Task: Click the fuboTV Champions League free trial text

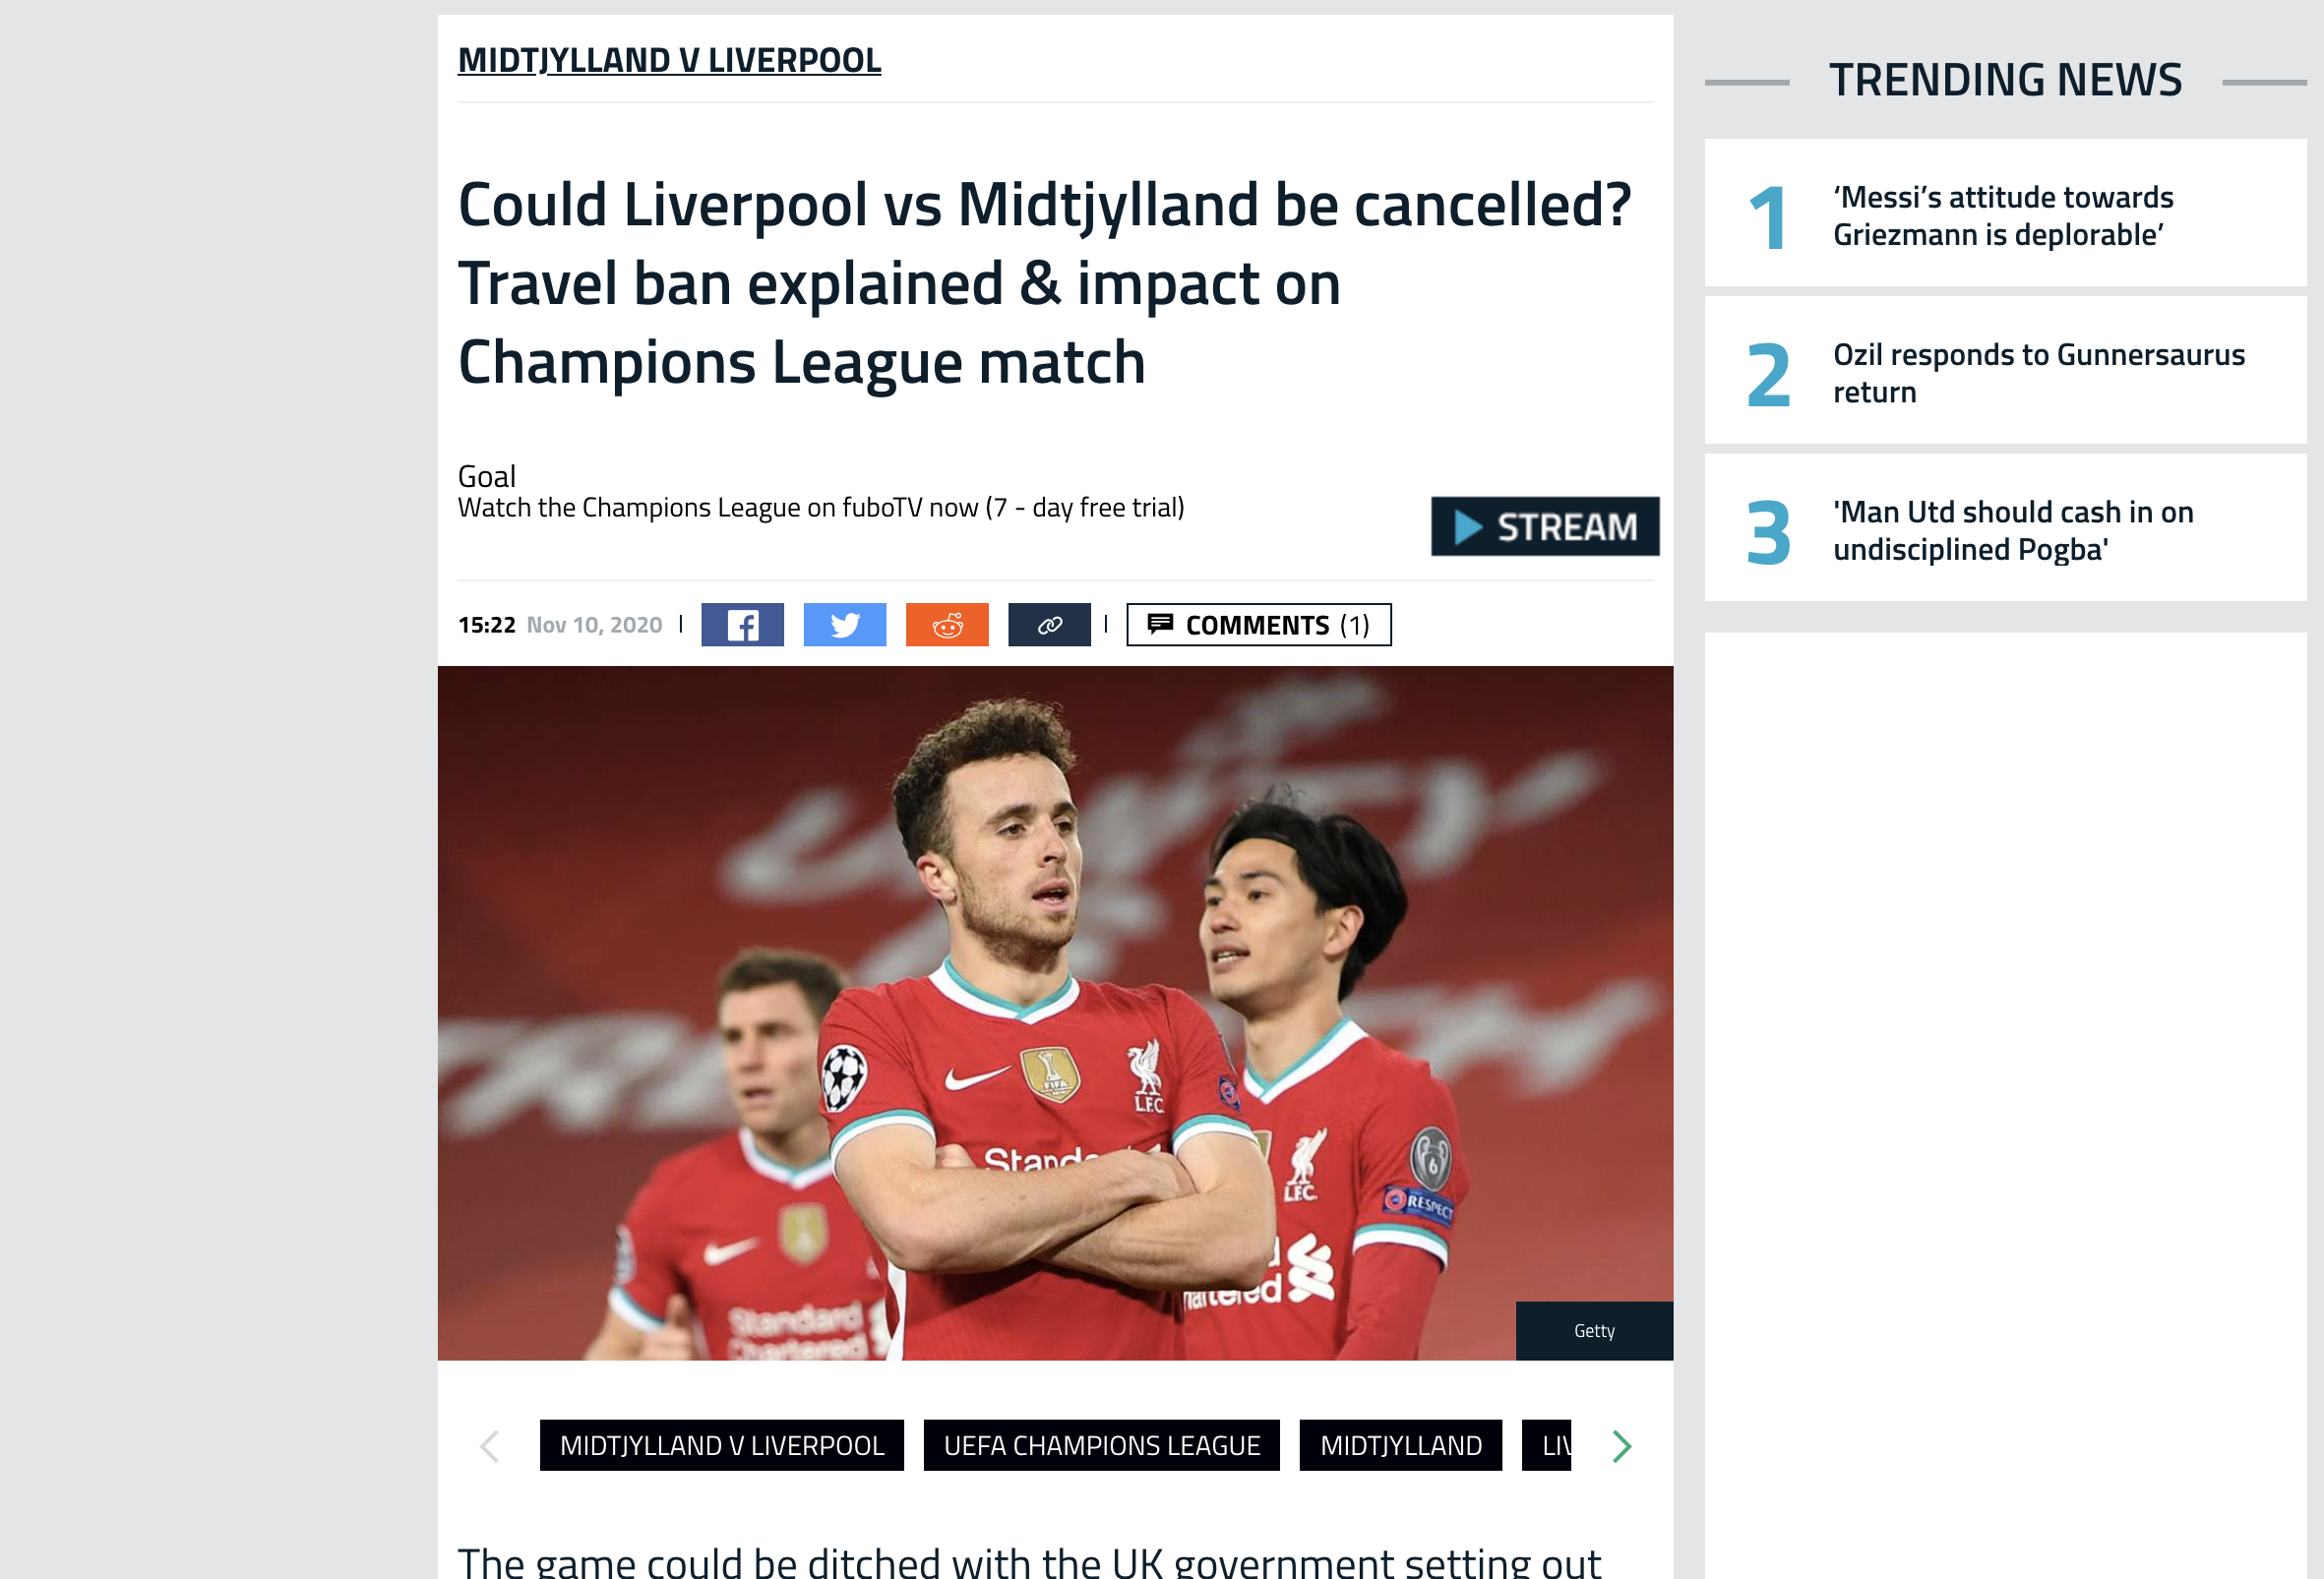Action: tap(821, 508)
